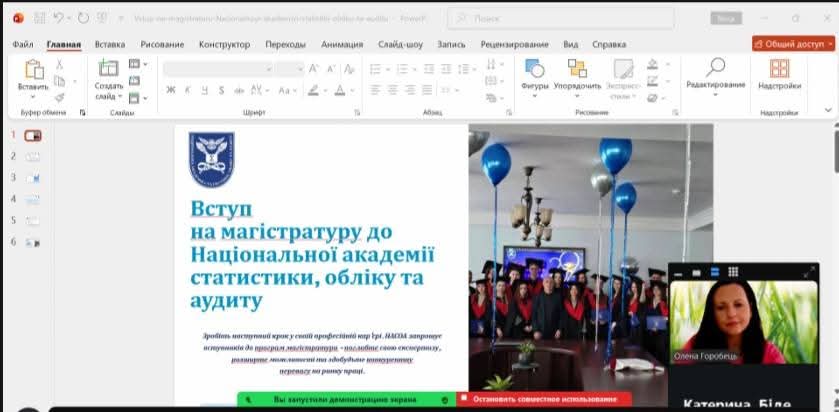
Task: Click the Cut scissors icon
Action: (x=60, y=64)
